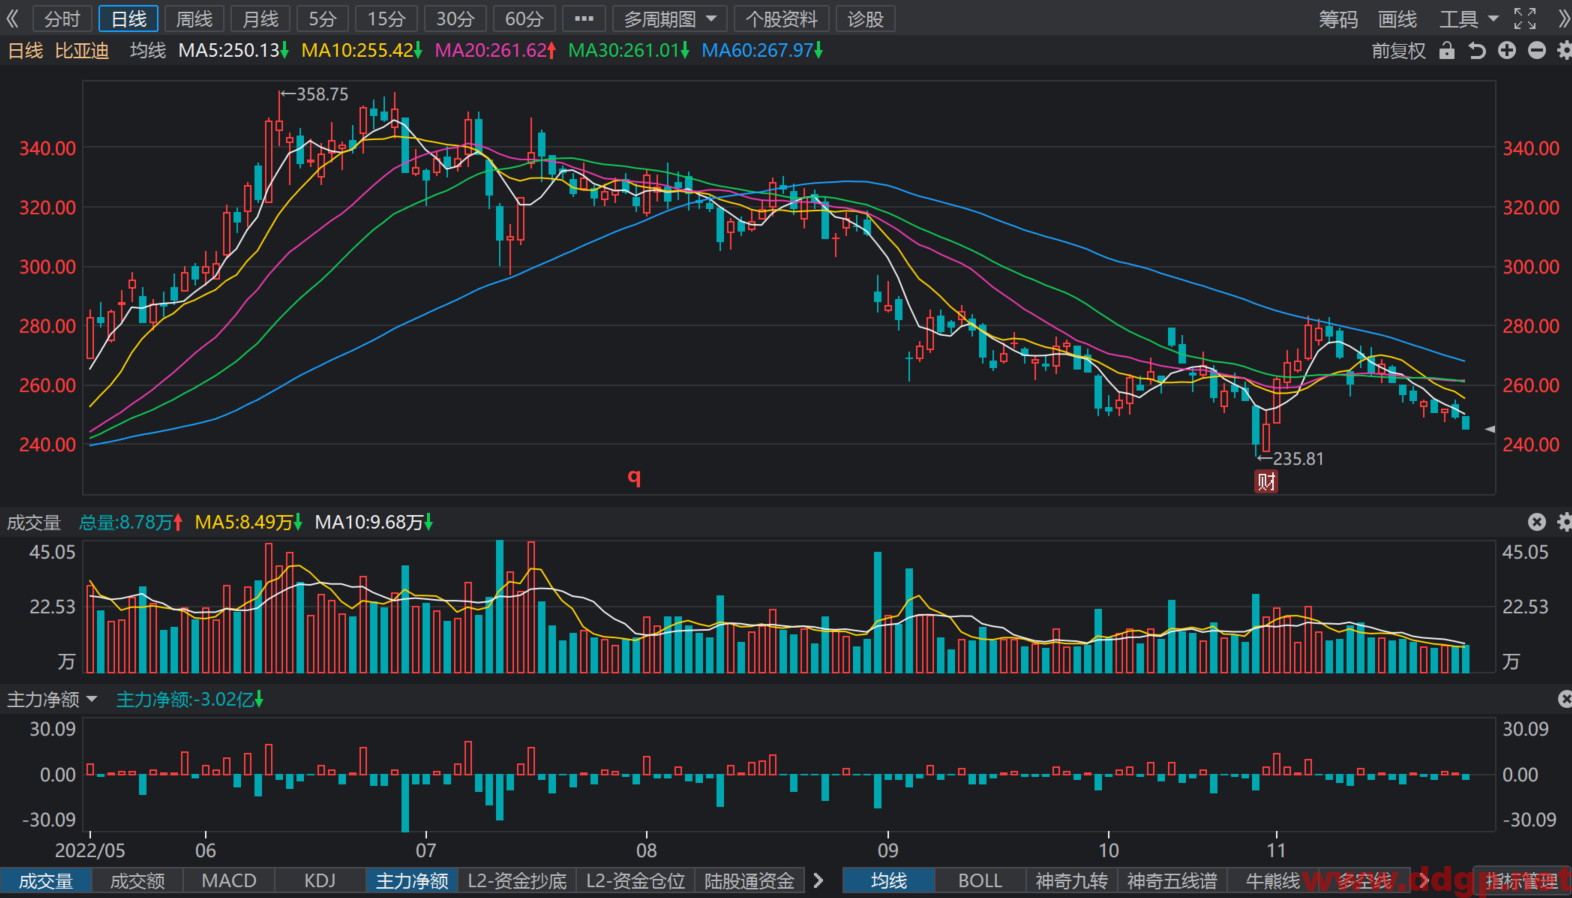
Task: Select 60分 minute timeframe
Action: pos(524,19)
